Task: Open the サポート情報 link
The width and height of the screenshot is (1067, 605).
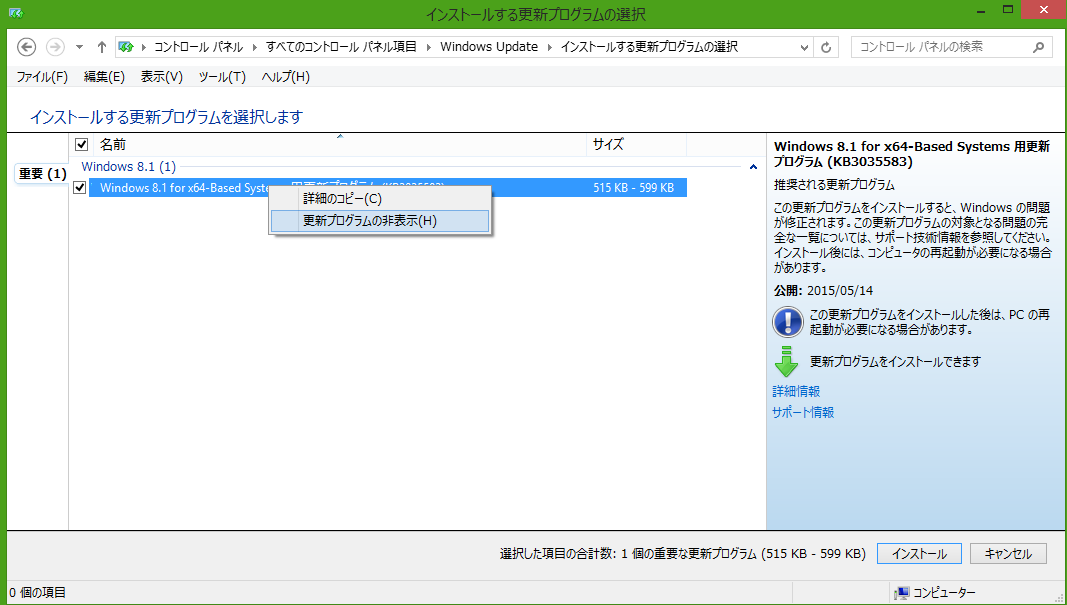Action: click(803, 412)
